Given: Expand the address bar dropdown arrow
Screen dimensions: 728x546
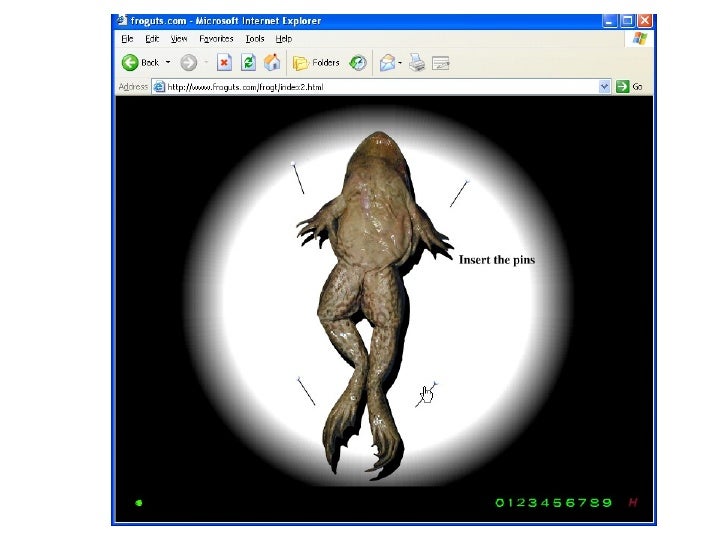Looking at the screenshot, I should [604, 86].
